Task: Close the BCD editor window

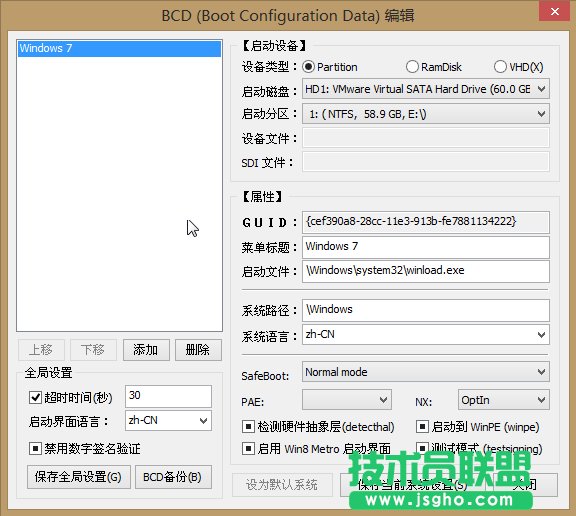Action: pyautogui.click(x=555, y=11)
